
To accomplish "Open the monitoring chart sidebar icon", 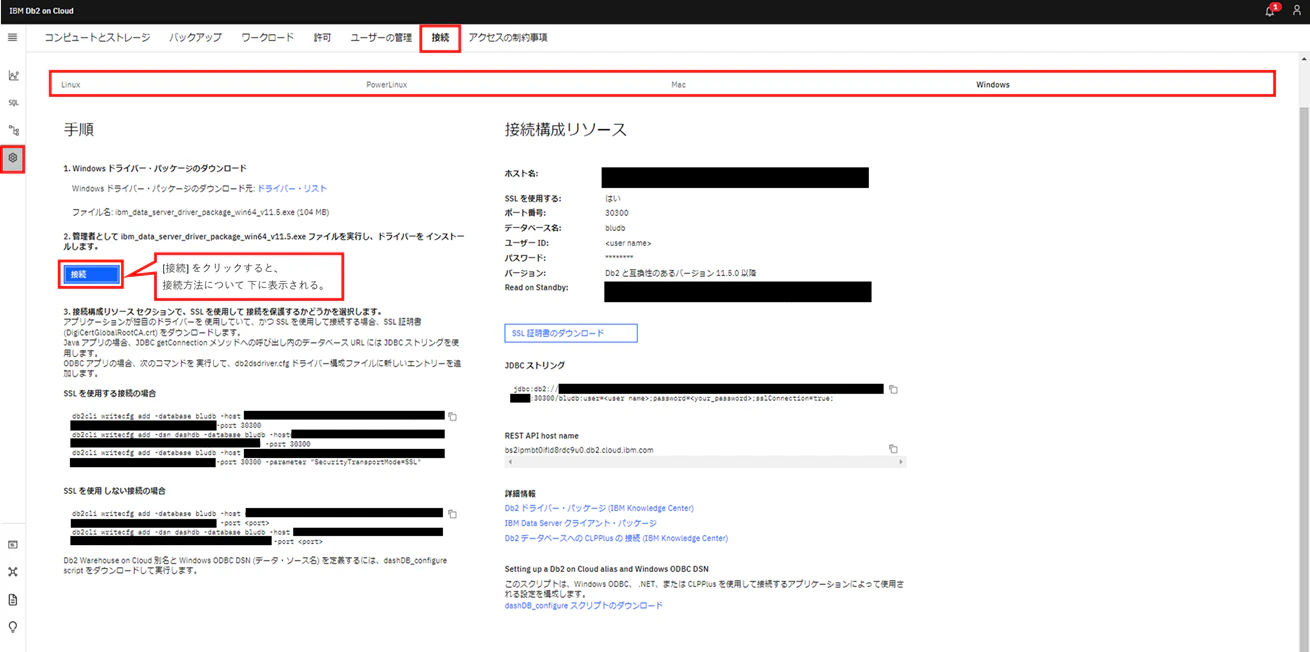I will coord(13,75).
